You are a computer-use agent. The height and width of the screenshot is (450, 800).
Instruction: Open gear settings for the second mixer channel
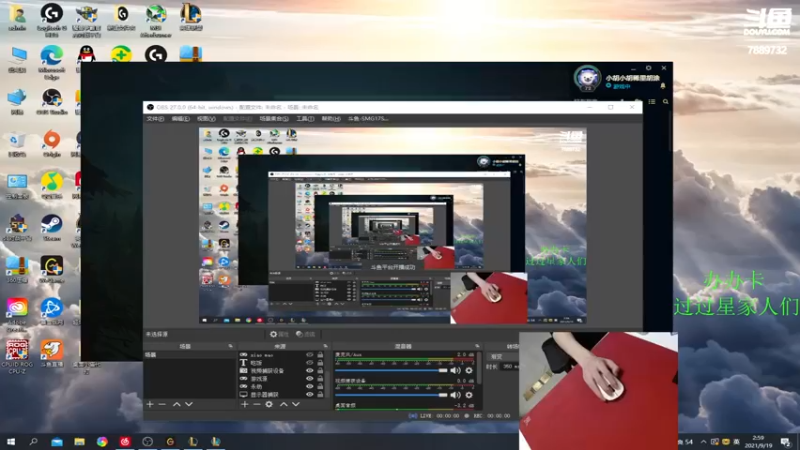pos(469,395)
